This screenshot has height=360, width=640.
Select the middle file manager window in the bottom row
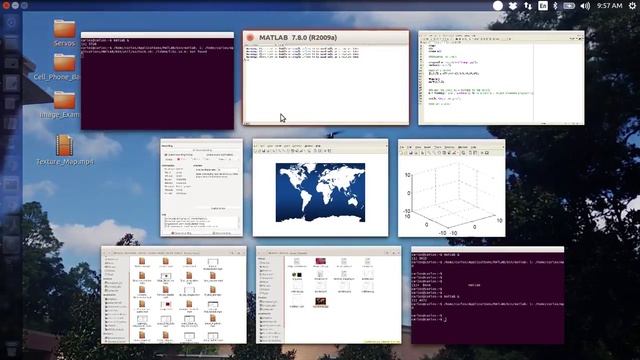click(329, 295)
